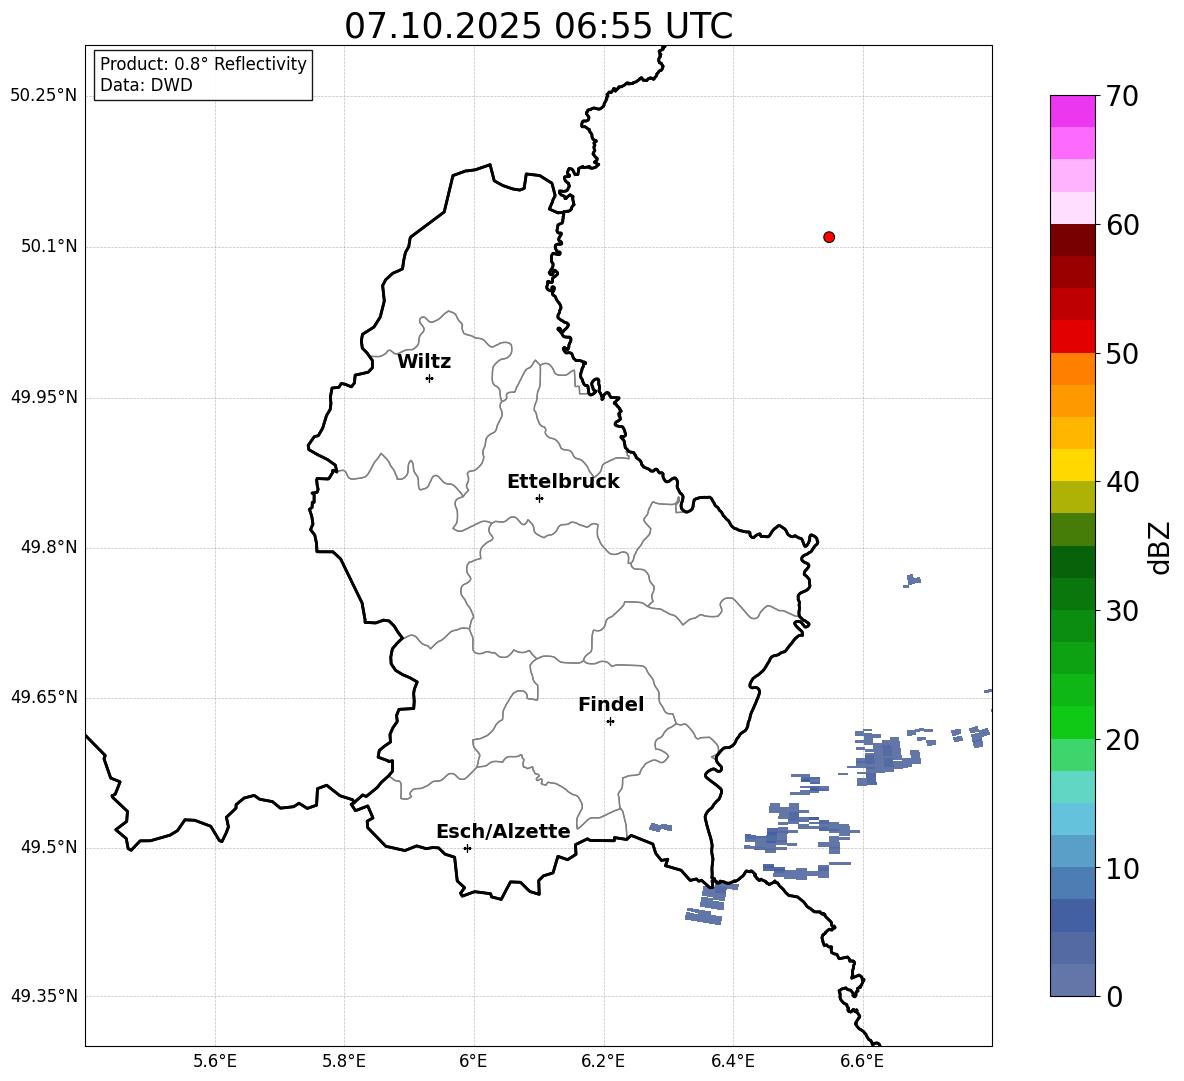
Task: Click the latitude label '50.25°N'
Action: tap(44, 96)
